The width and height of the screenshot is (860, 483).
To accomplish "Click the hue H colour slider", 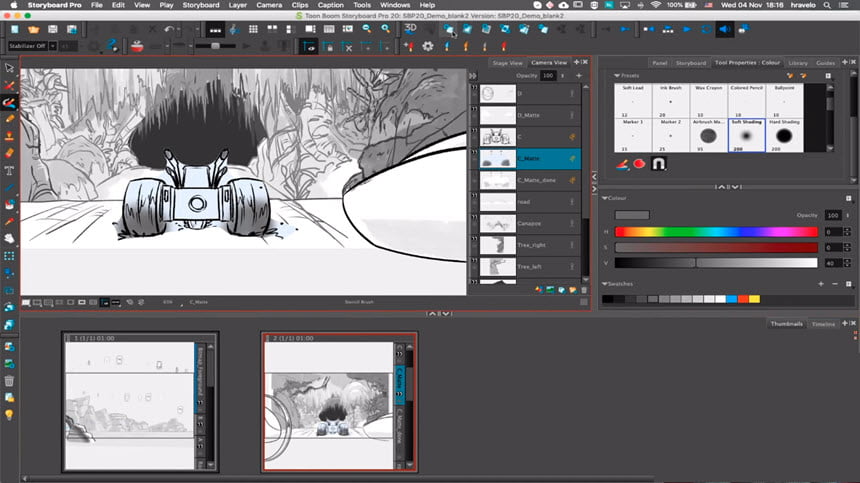I will 716,232.
